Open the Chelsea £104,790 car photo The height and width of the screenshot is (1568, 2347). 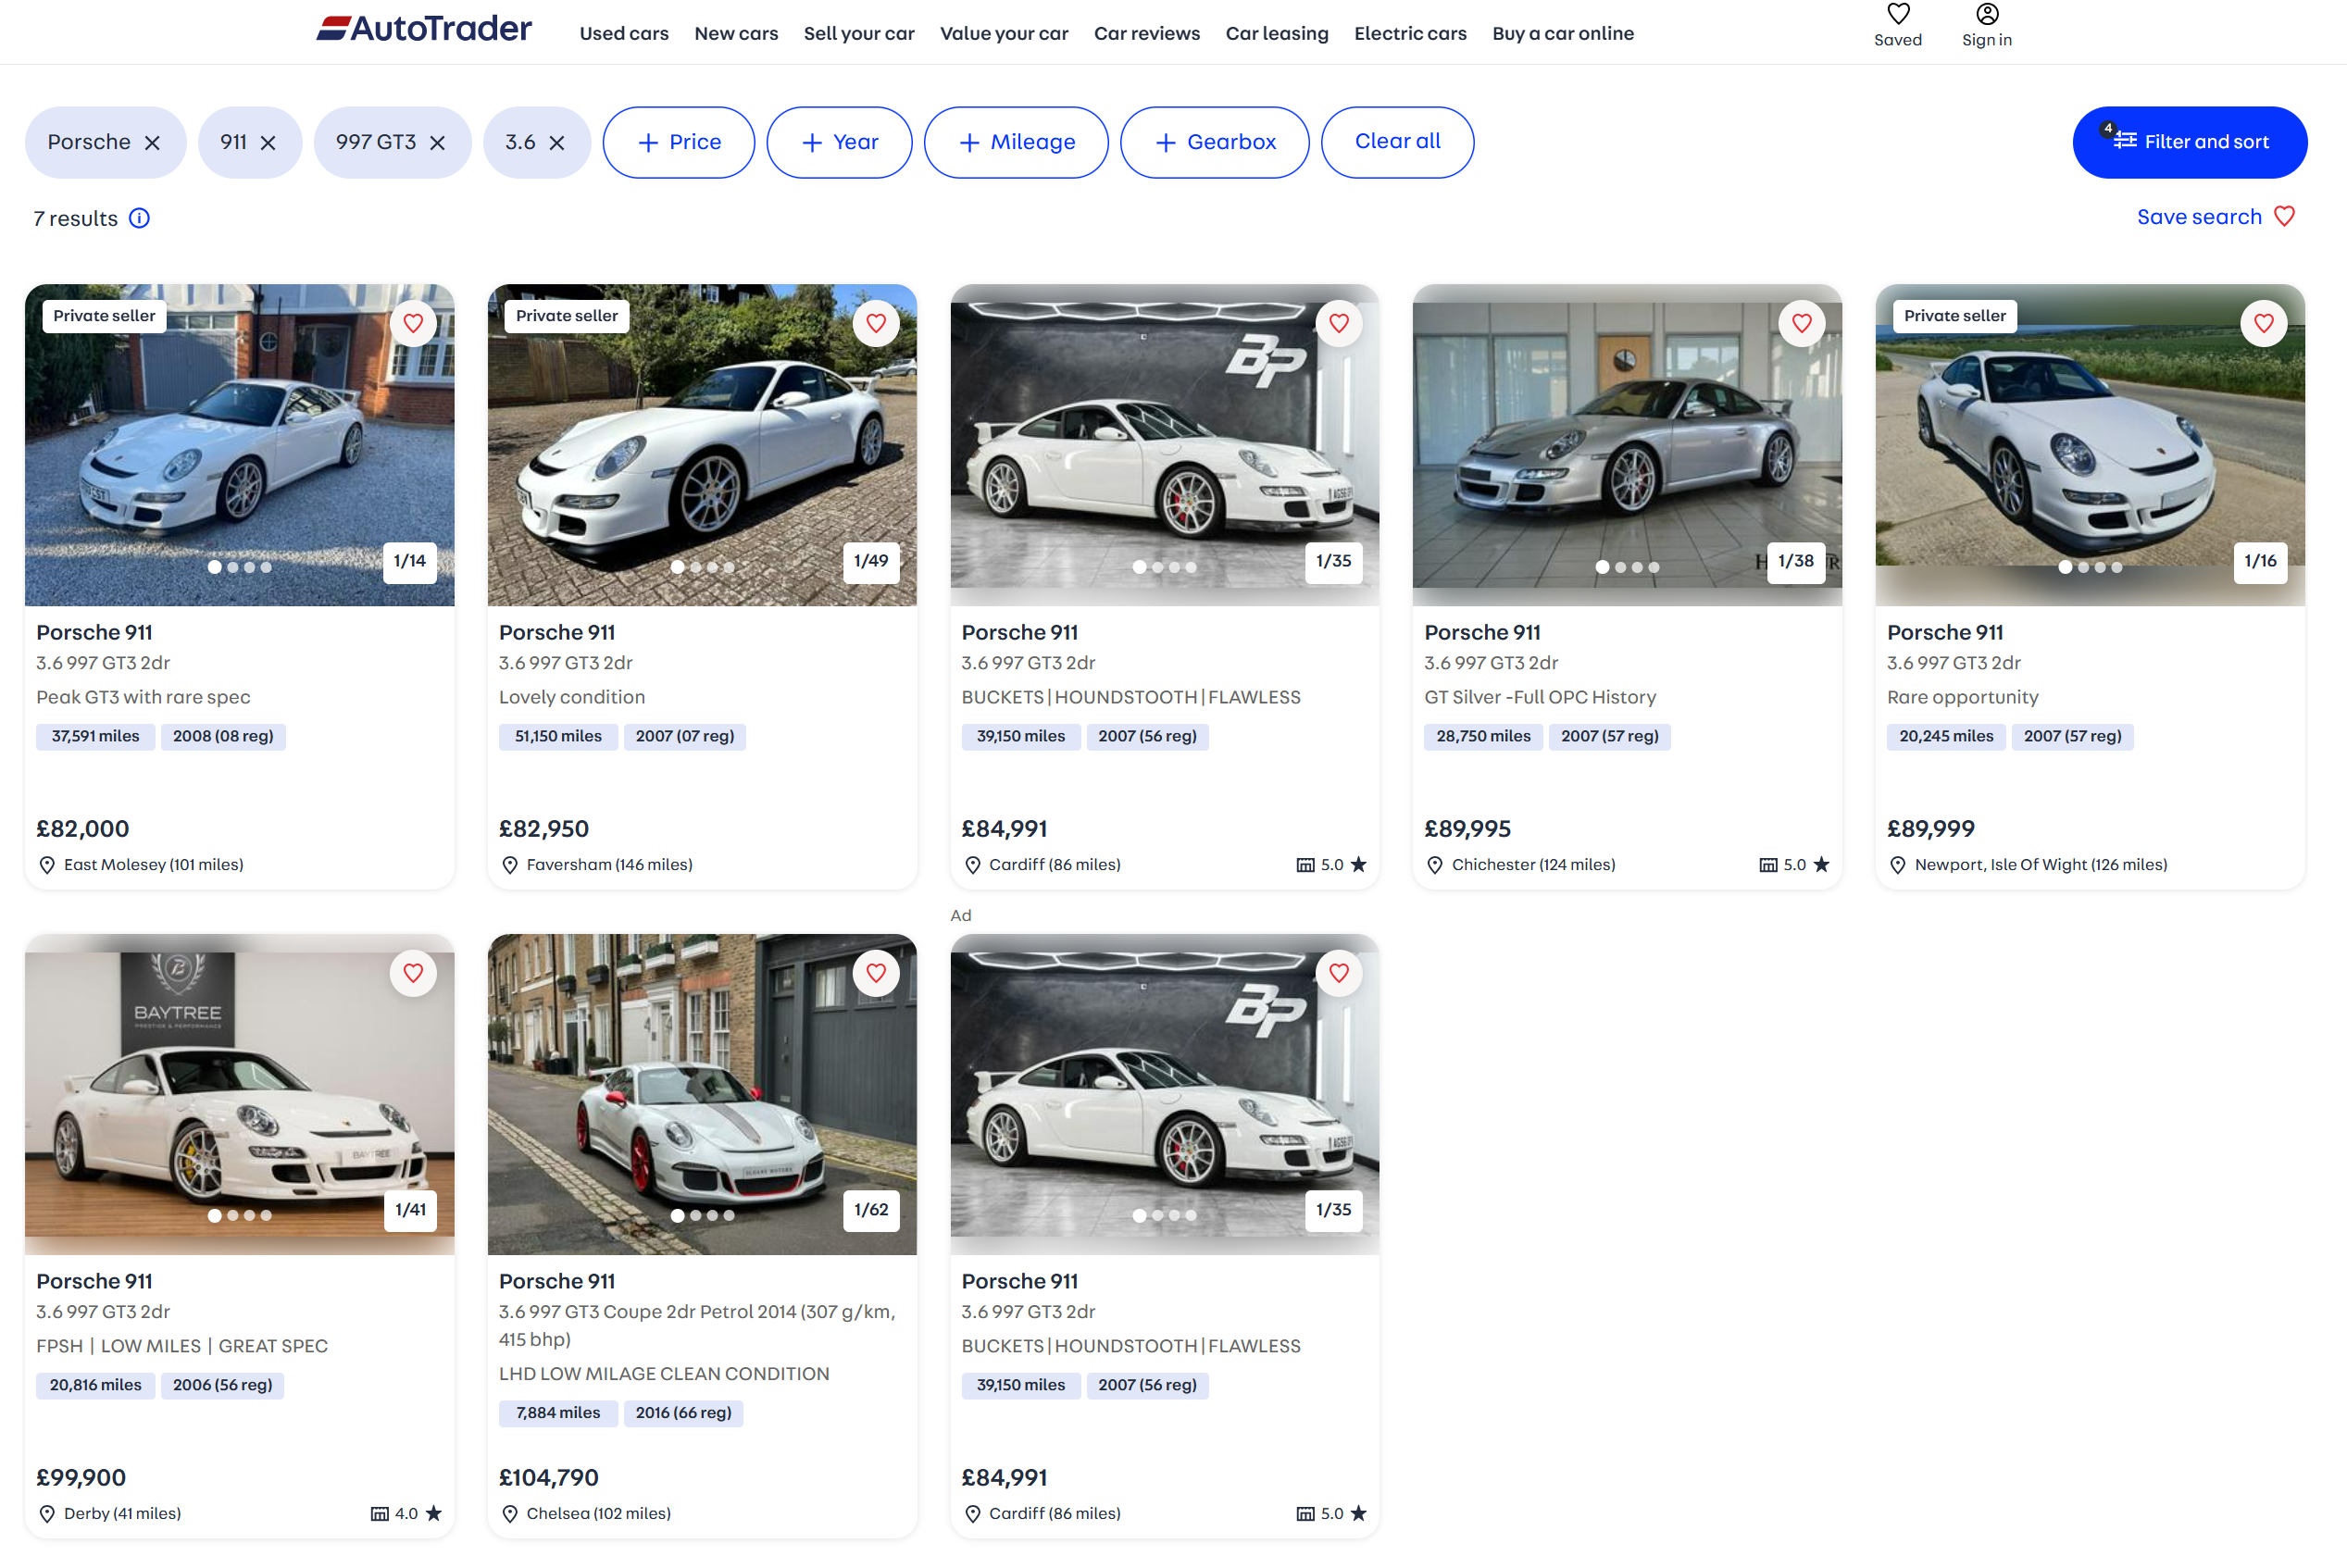(702, 1094)
